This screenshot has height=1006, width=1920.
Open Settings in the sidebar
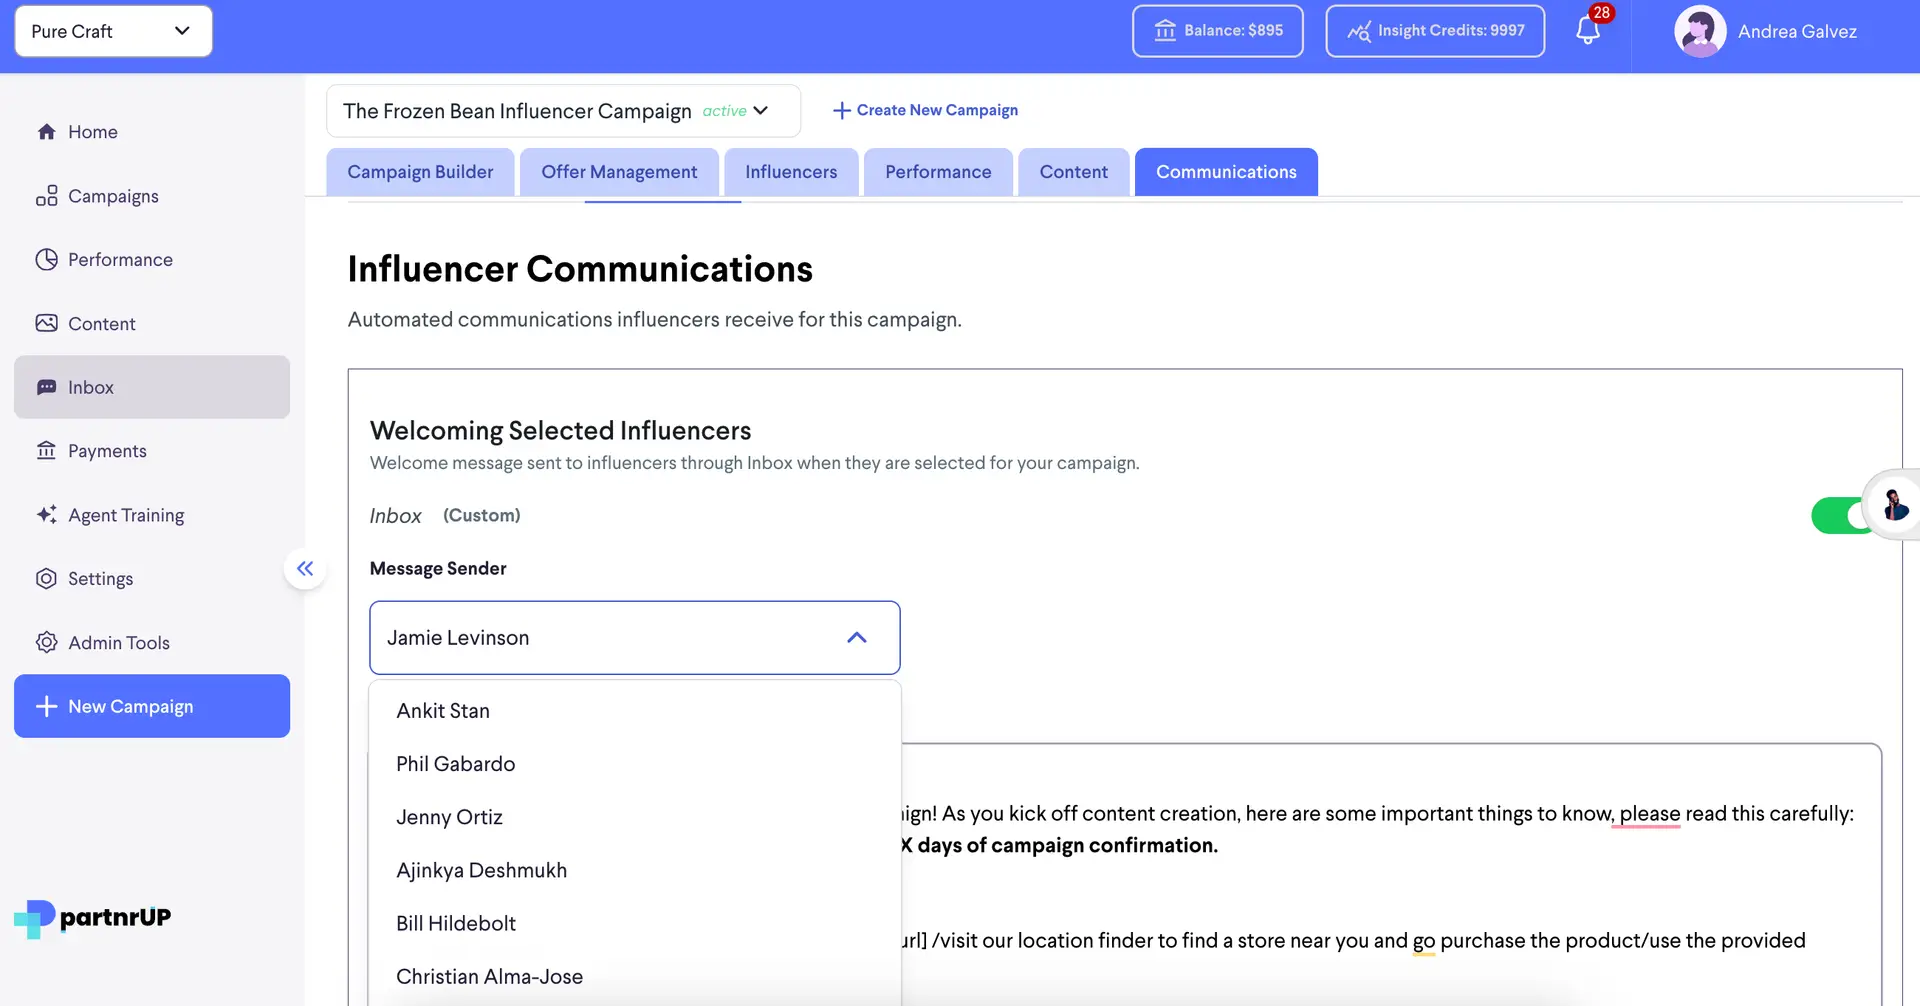(152, 579)
